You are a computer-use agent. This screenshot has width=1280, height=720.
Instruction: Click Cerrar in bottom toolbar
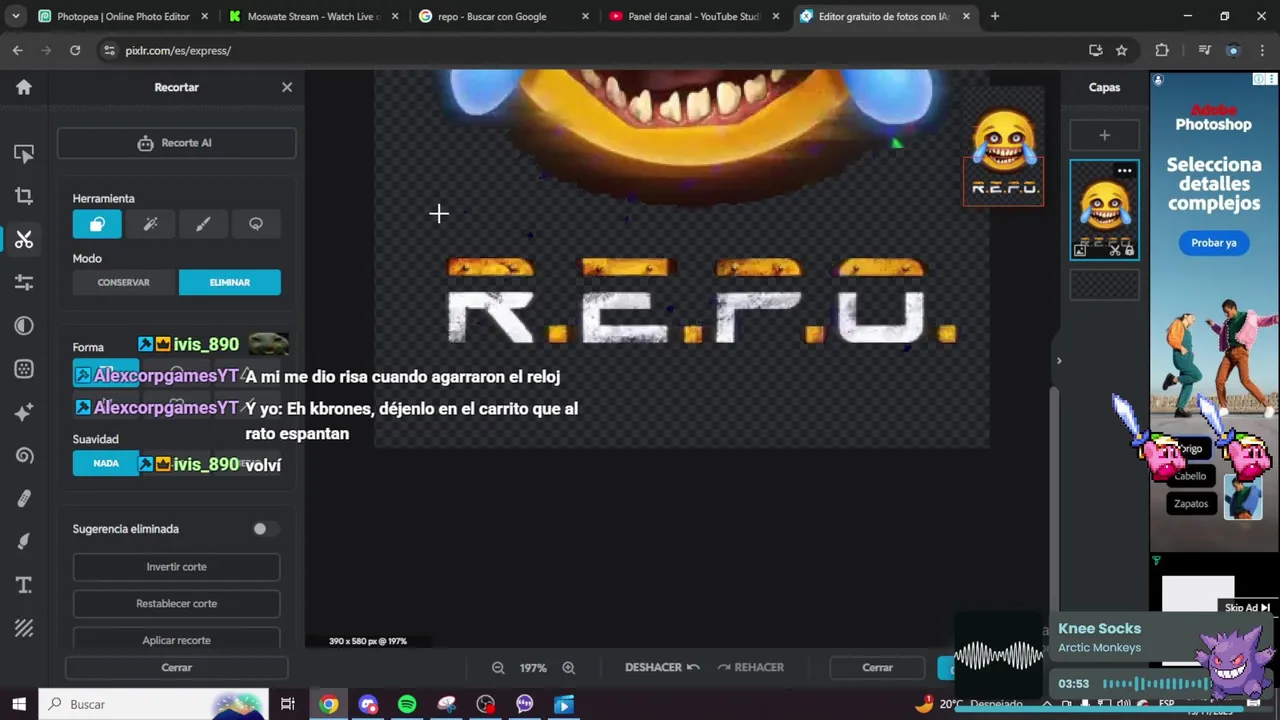pyautogui.click(x=877, y=667)
